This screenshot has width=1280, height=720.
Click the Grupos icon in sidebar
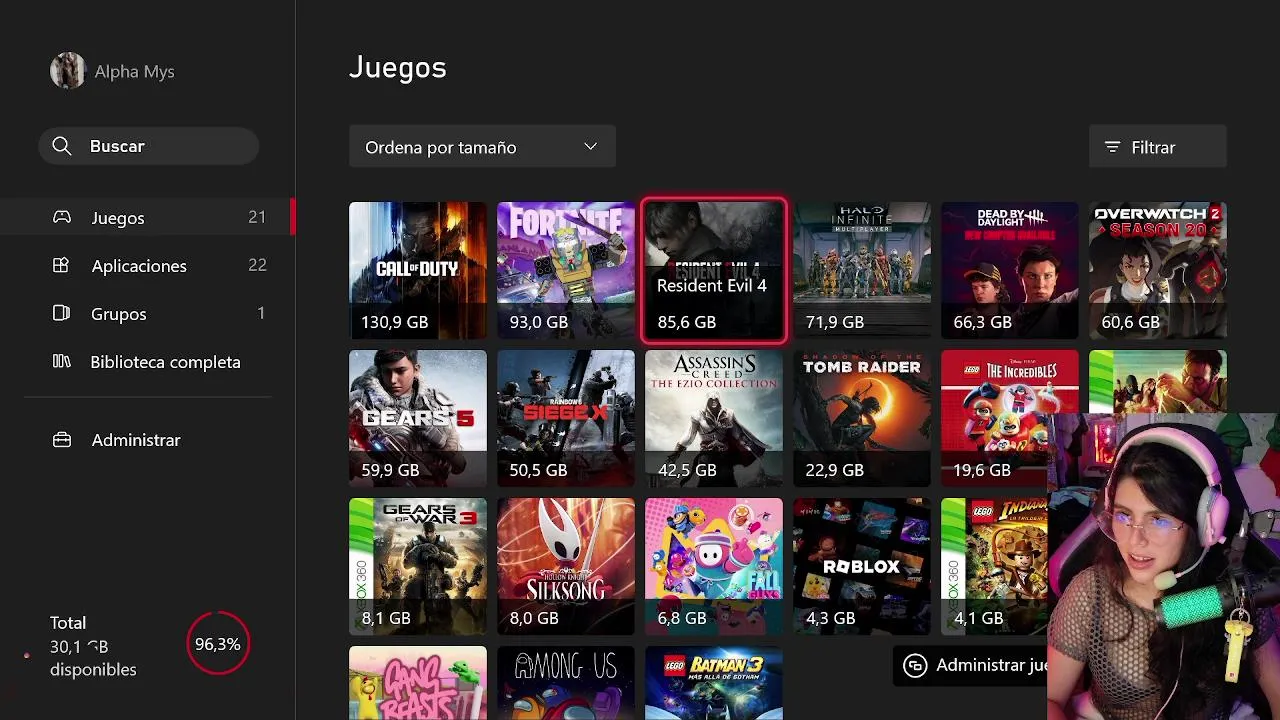point(61,313)
